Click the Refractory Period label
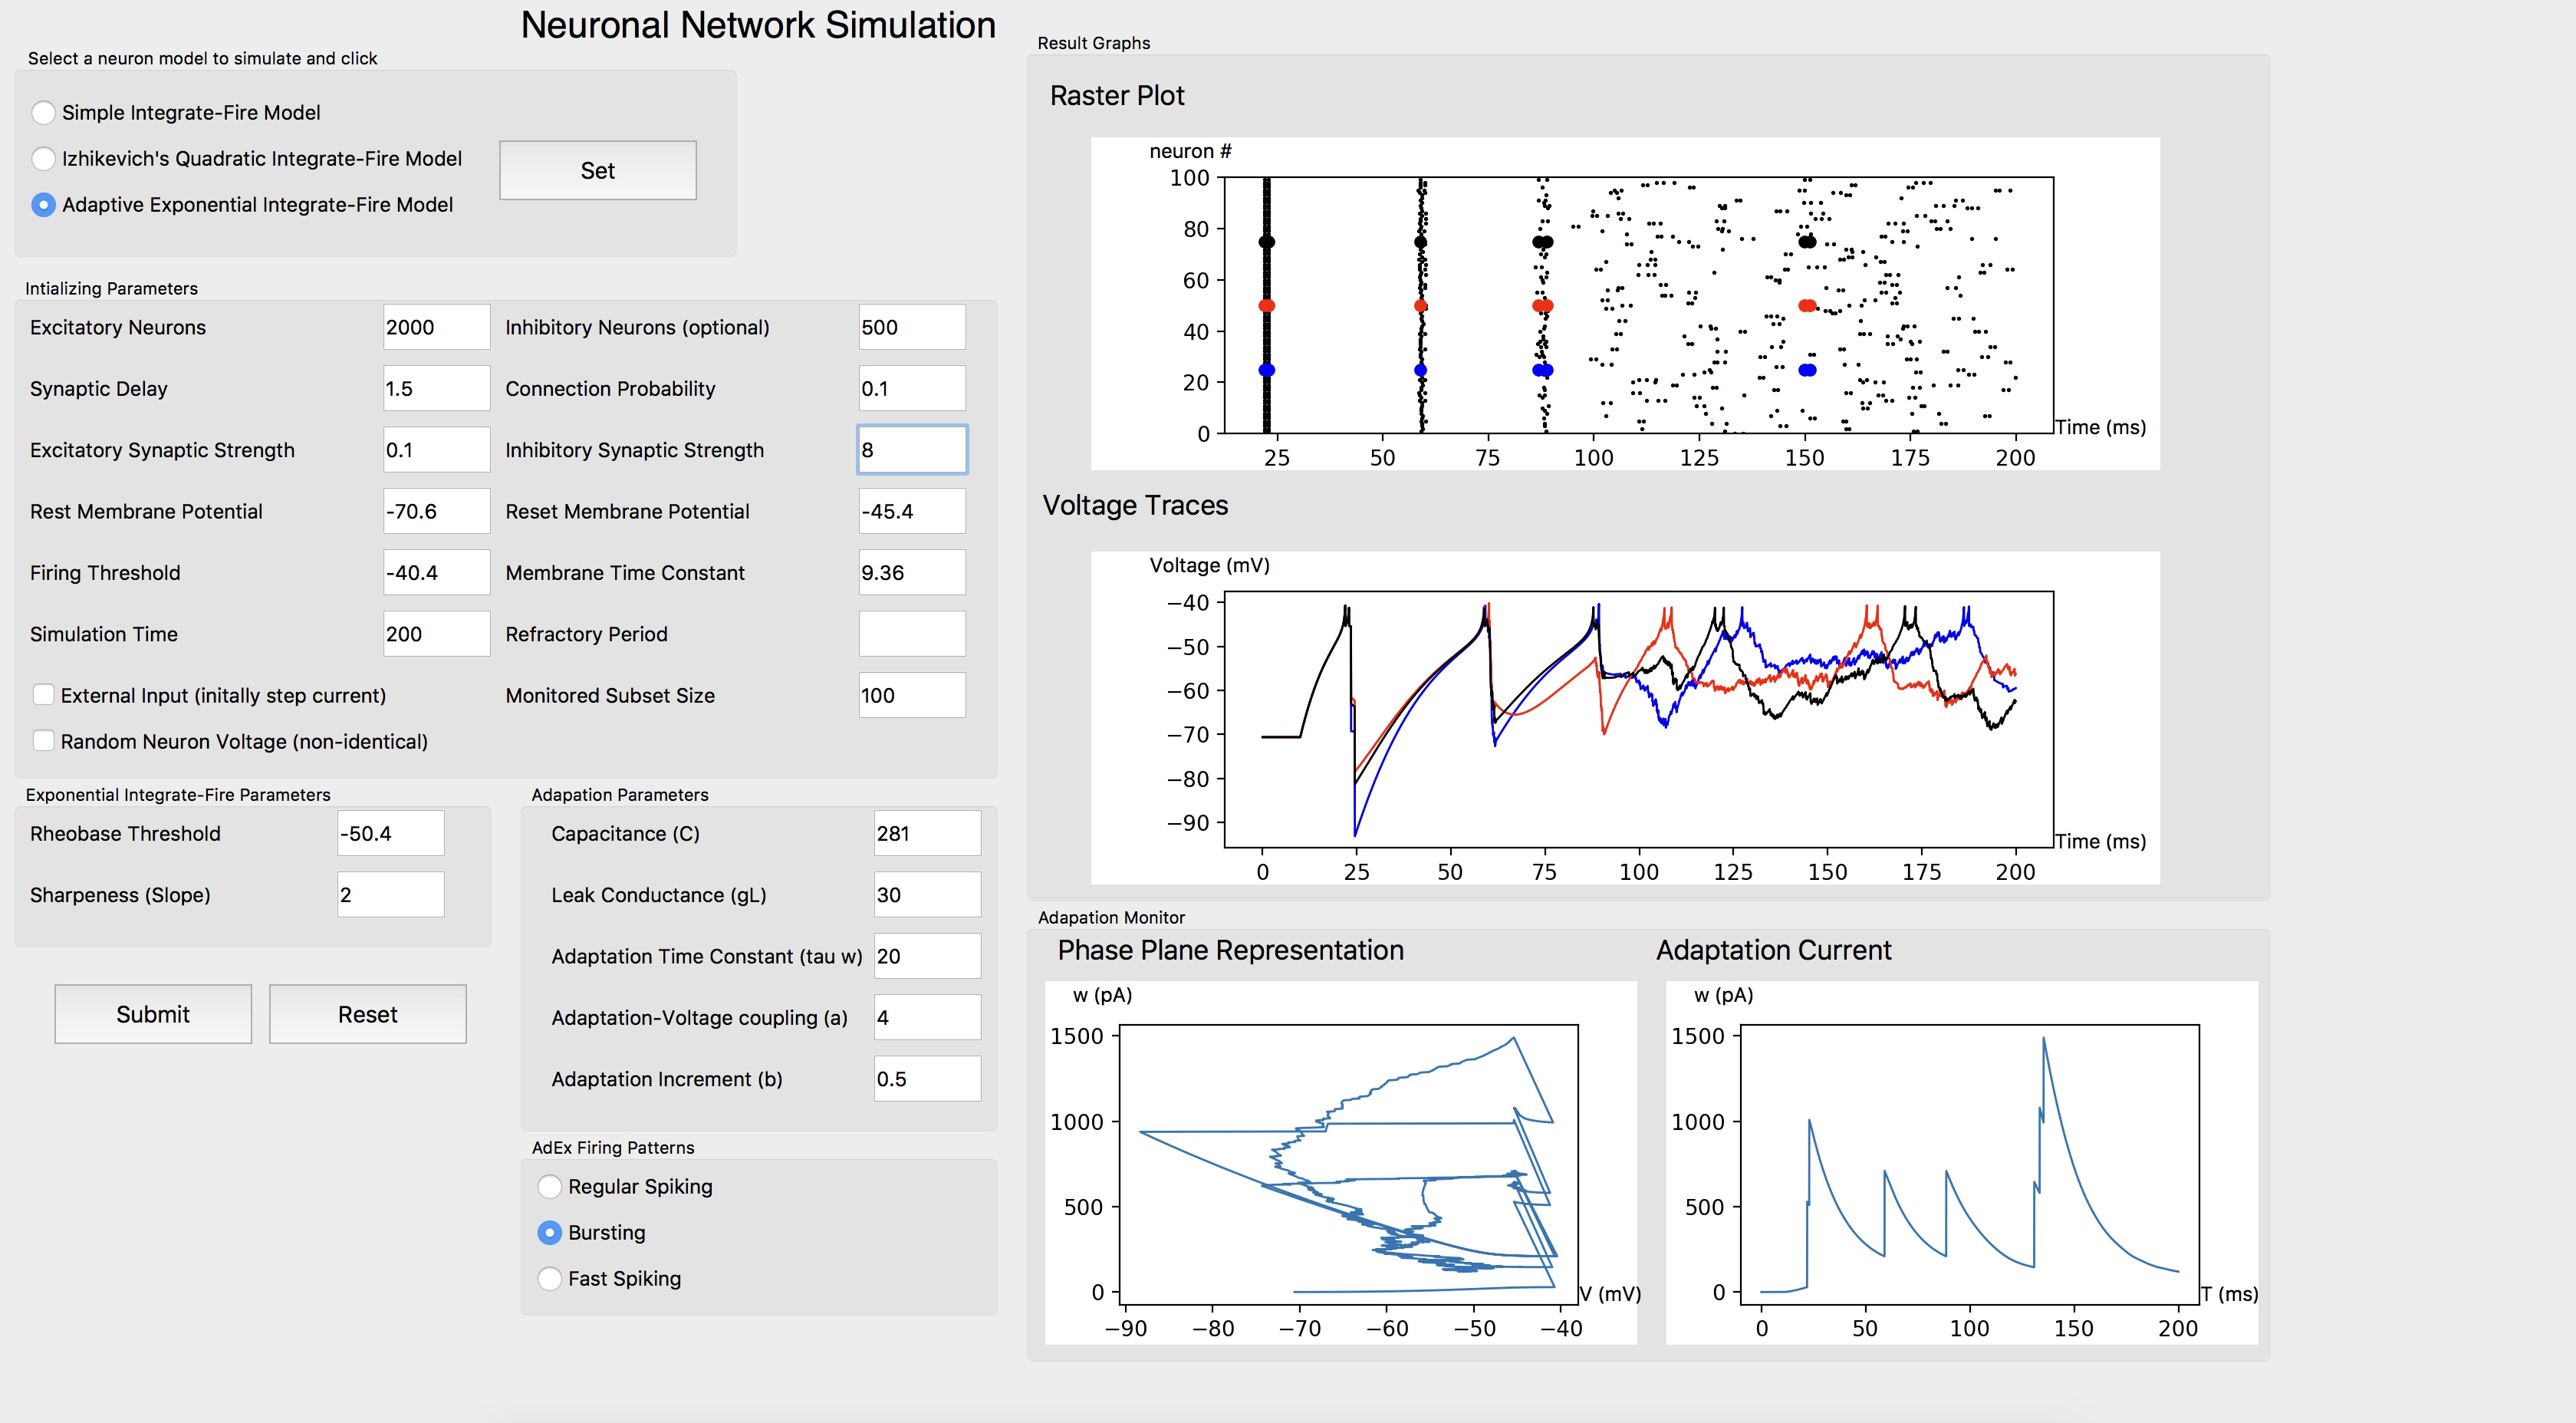 [586, 634]
